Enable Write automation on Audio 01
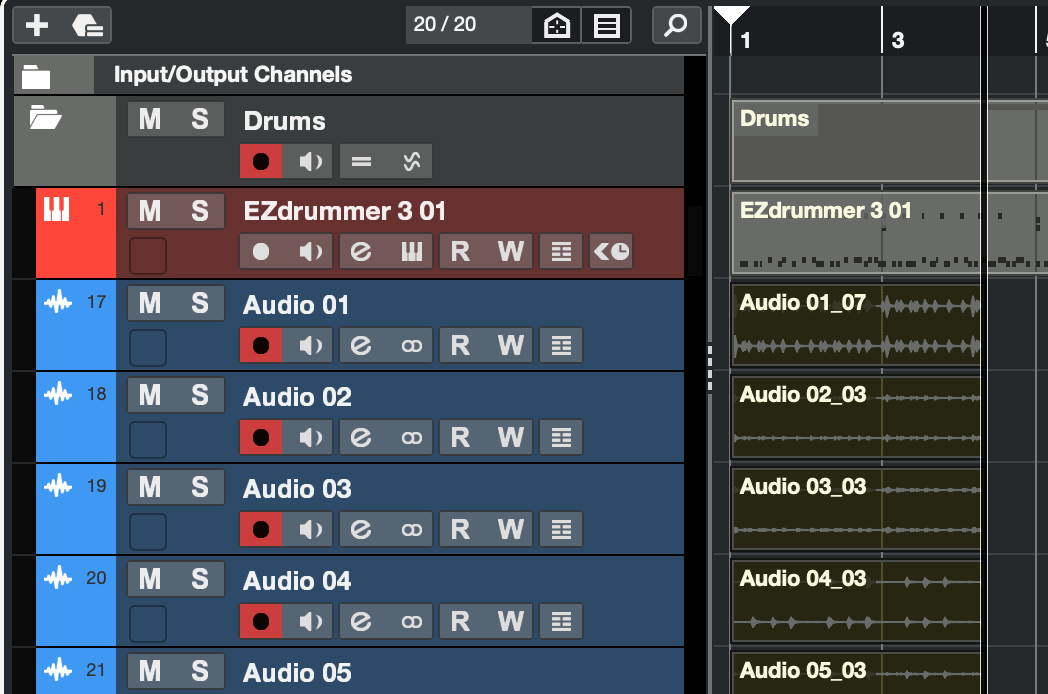This screenshot has height=694, width=1048. coord(511,345)
